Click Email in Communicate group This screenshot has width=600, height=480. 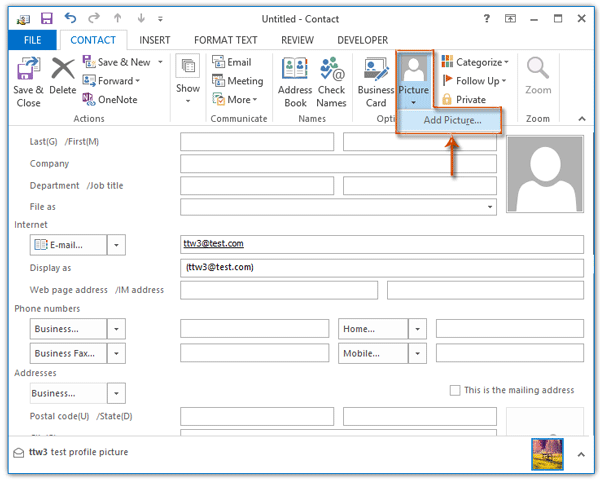point(232,62)
